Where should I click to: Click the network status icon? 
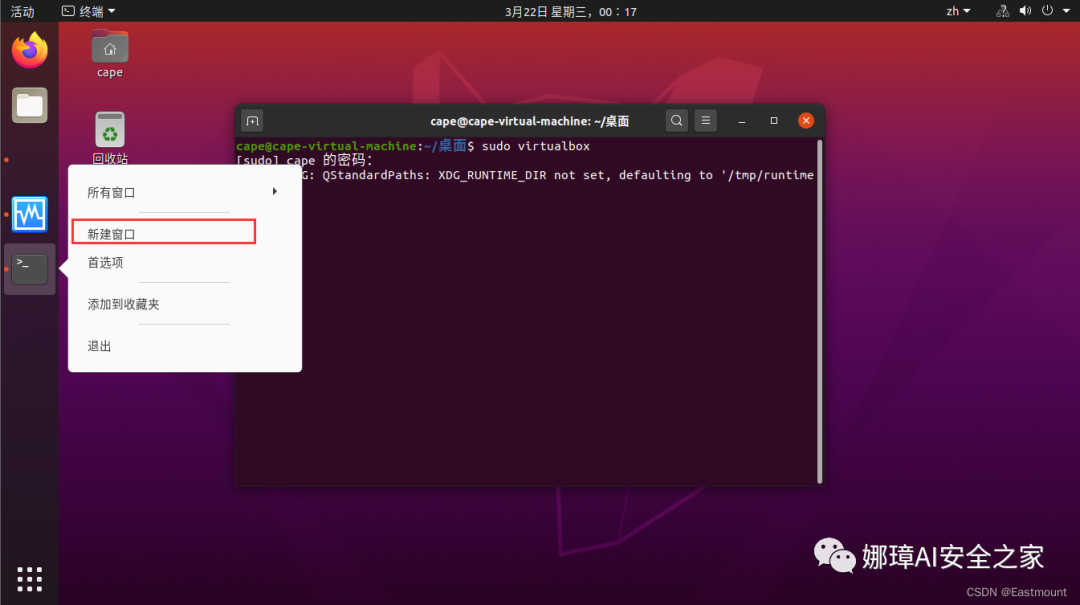pyautogui.click(x=1002, y=11)
